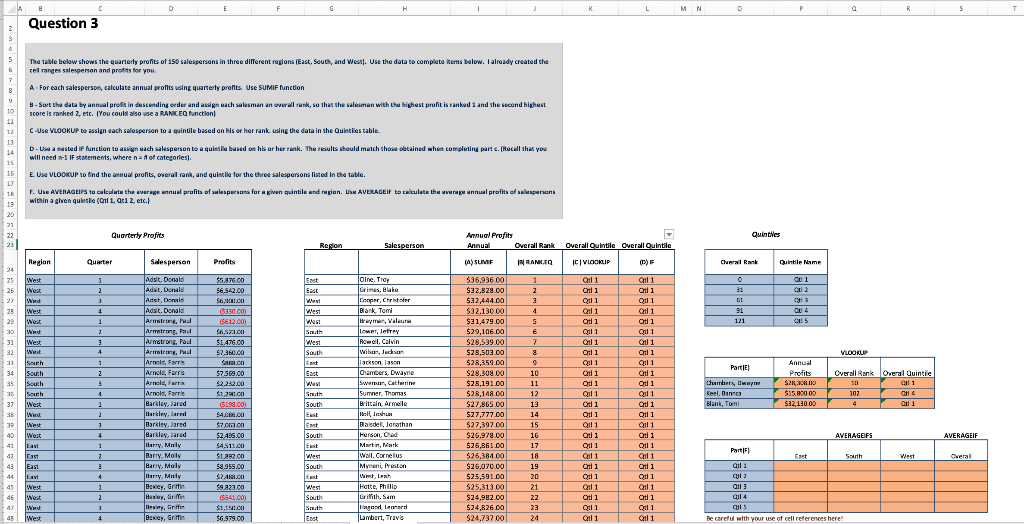Select the quarterly profit cell $5,876.00
Image resolution: width=1024 pixels, height=524 pixels.
pos(225,280)
